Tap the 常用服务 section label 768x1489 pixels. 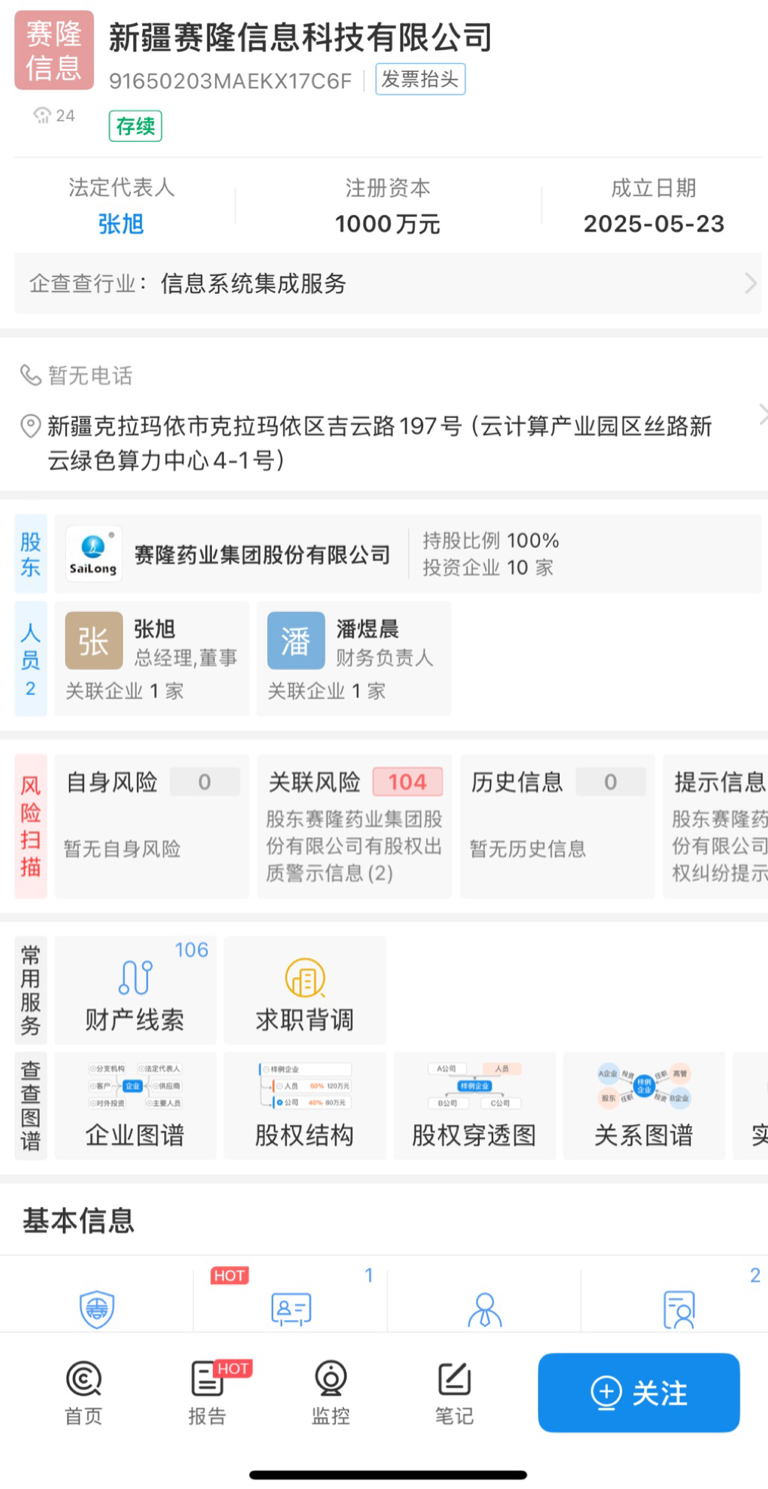pos(31,990)
